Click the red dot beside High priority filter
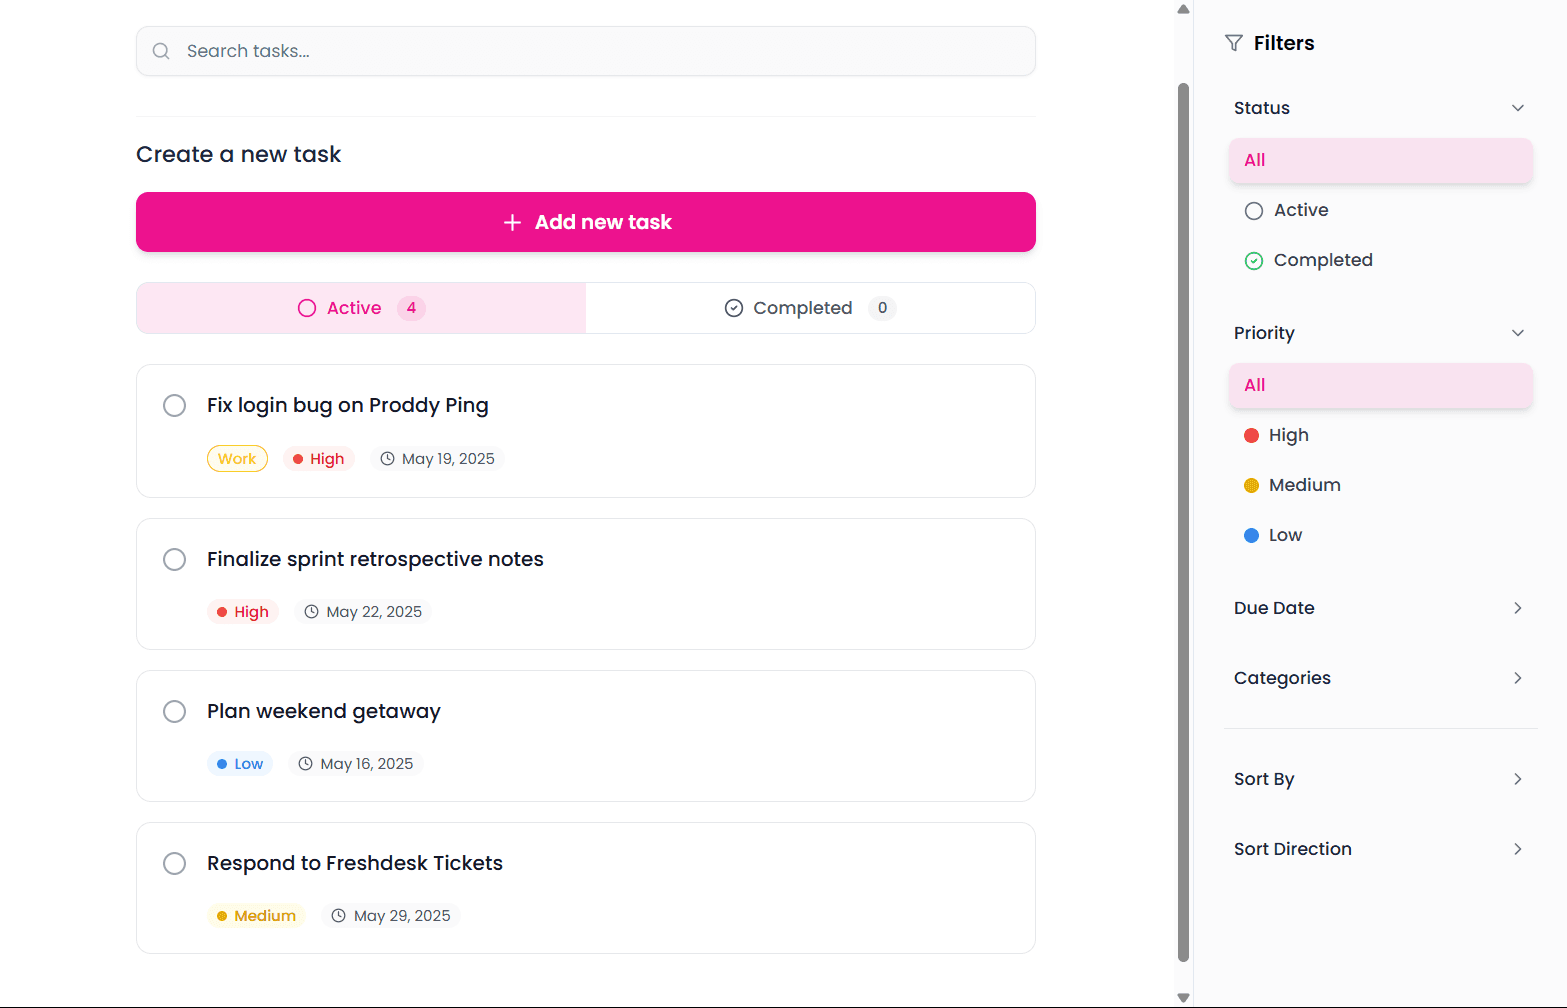 click(1252, 435)
